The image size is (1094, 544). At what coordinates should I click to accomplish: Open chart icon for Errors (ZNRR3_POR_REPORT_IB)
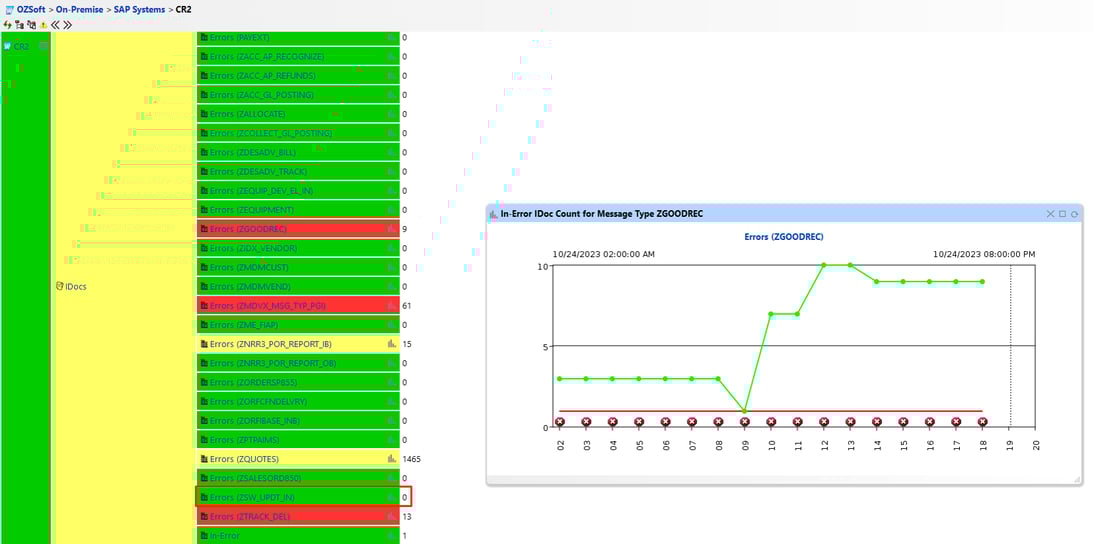391,344
